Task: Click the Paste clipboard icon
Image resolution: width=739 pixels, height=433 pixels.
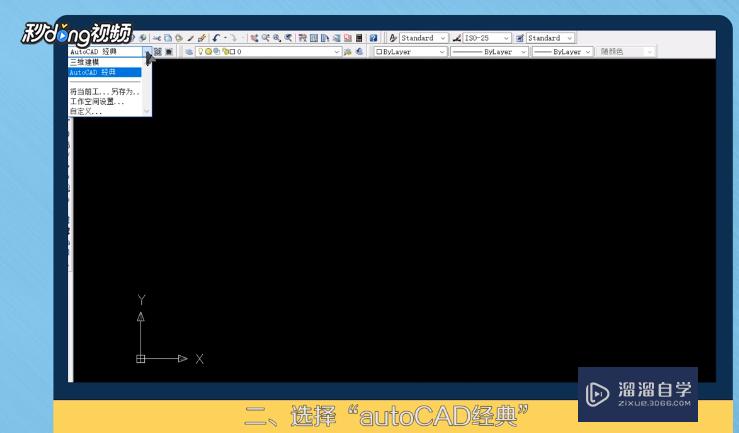Action: pos(179,38)
